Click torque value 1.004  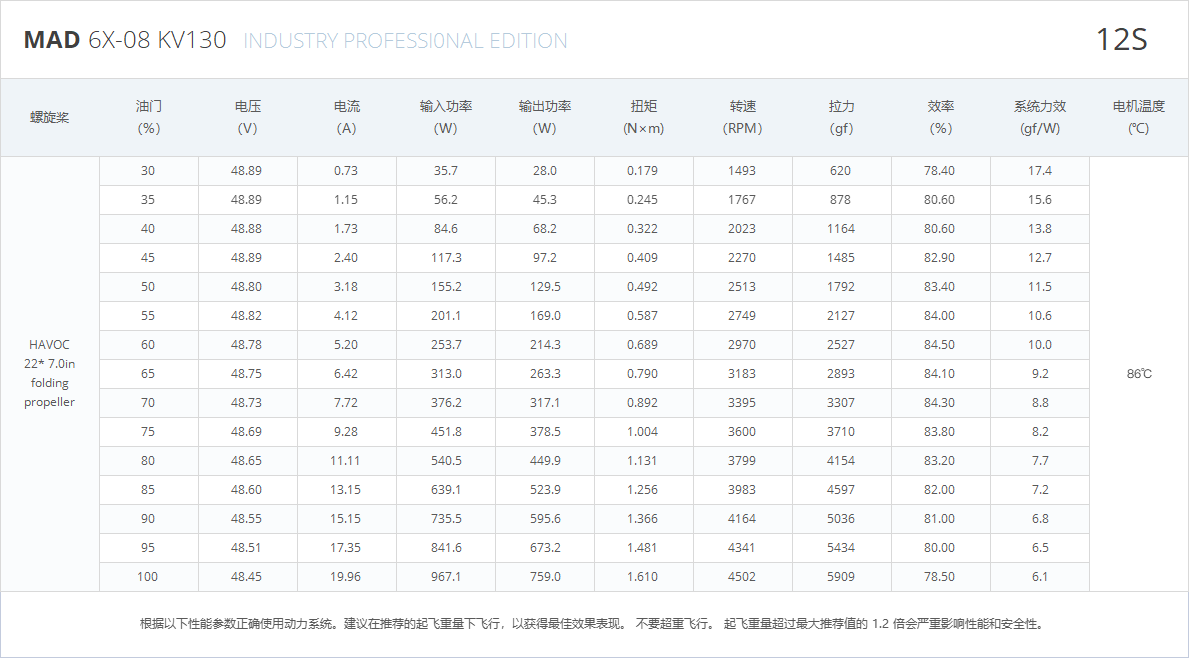point(642,431)
